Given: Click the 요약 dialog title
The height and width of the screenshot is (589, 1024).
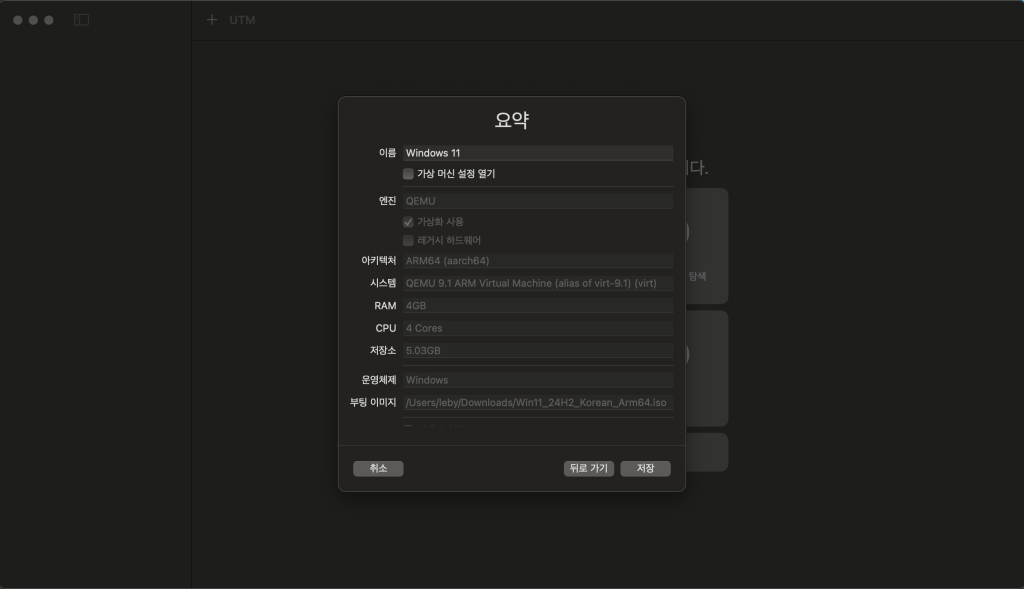Looking at the screenshot, I should (x=512, y=120).
